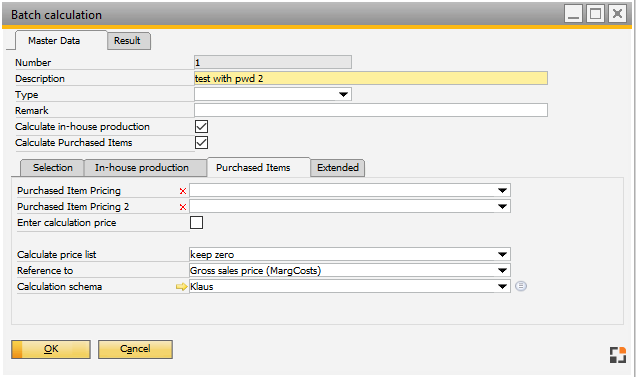This screenshot has width=636, height=377.
Task: Click the Description field with test with pwd 2
Action: pyautogui.click(x=371, y=78)
